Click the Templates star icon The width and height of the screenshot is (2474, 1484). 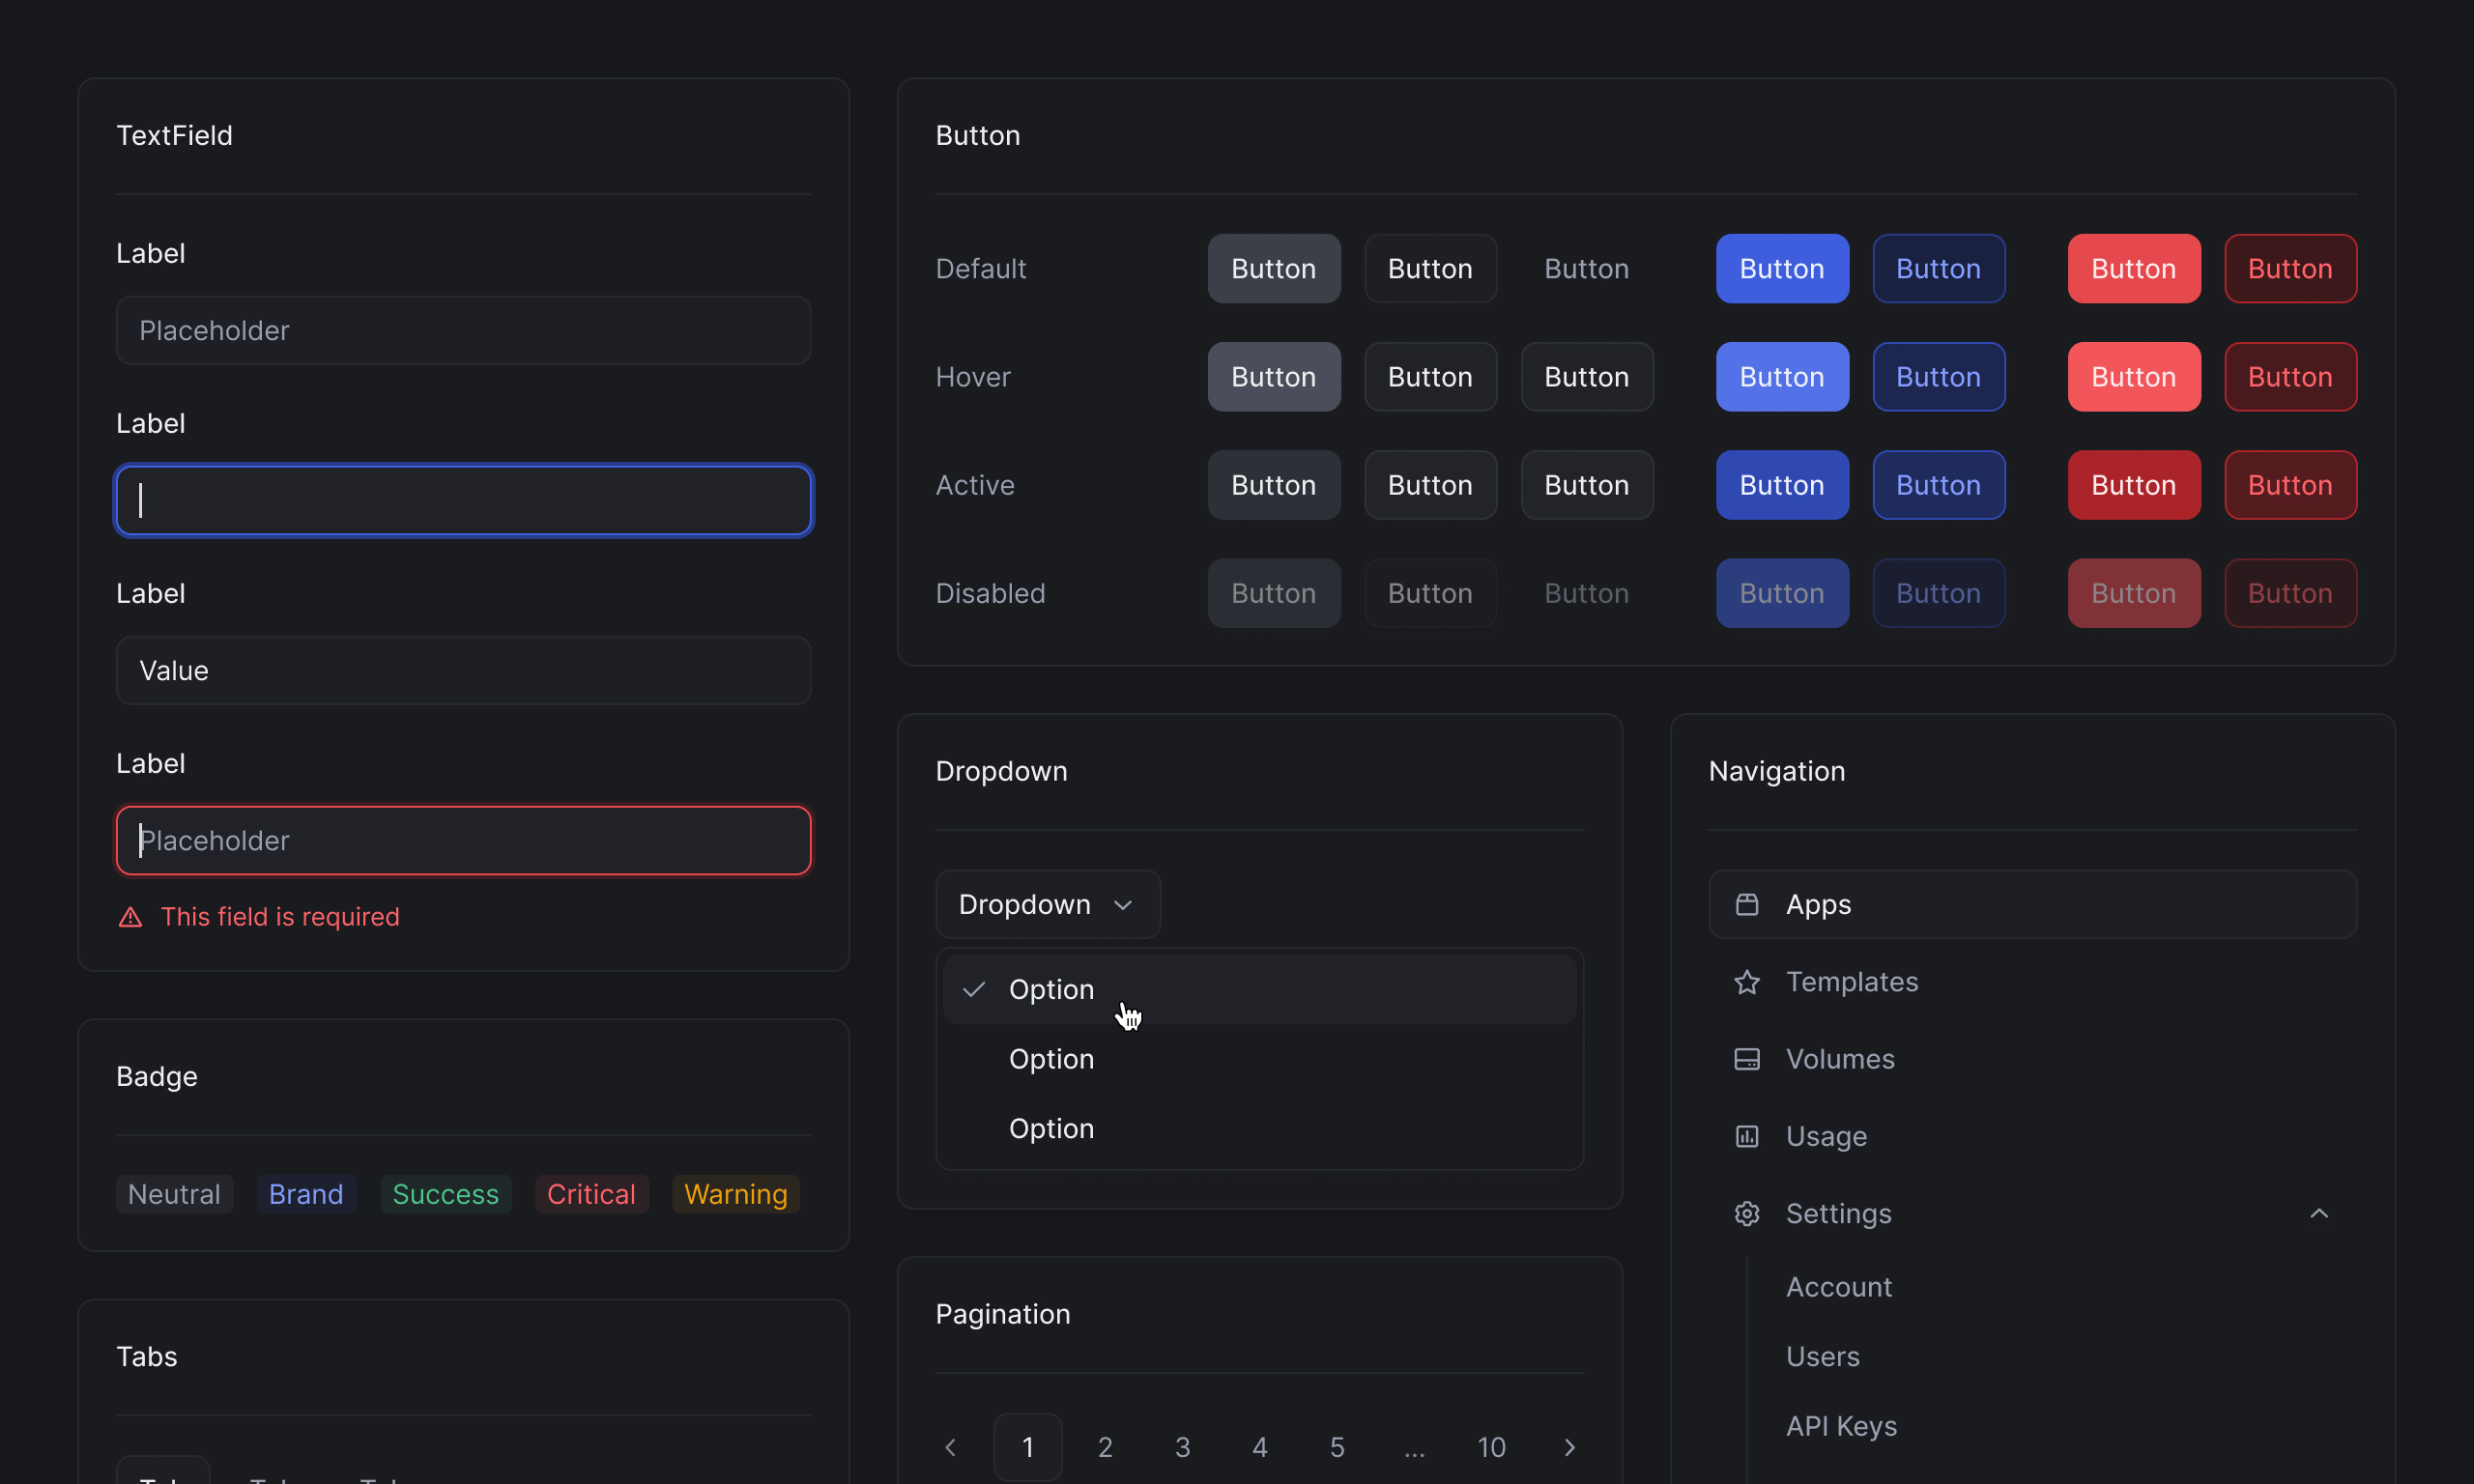click(1746, 982)
